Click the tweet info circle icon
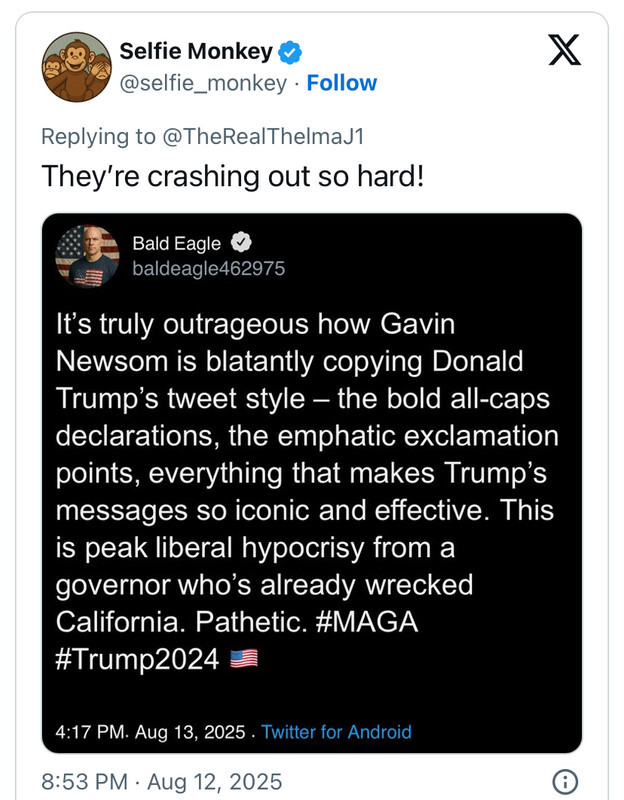Image resolution: width=624 pixels, height=800 pixels. pyautogui.click(x=565, y=781)
